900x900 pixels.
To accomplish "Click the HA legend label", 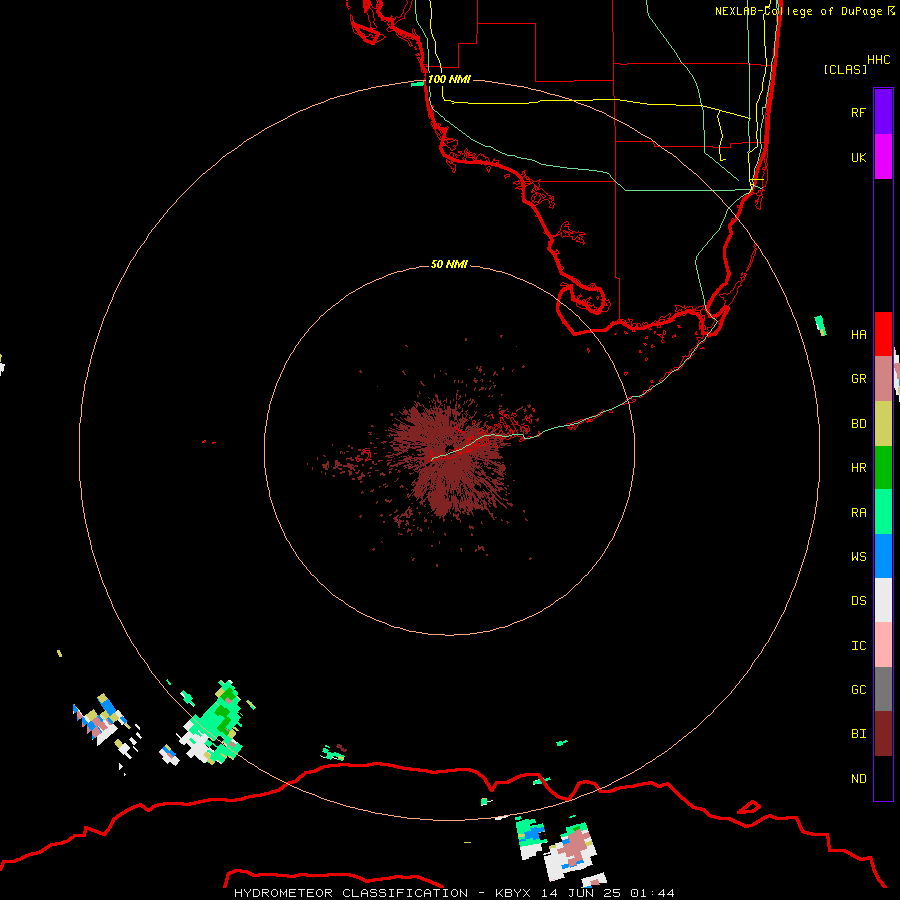I will coord(858,335).
